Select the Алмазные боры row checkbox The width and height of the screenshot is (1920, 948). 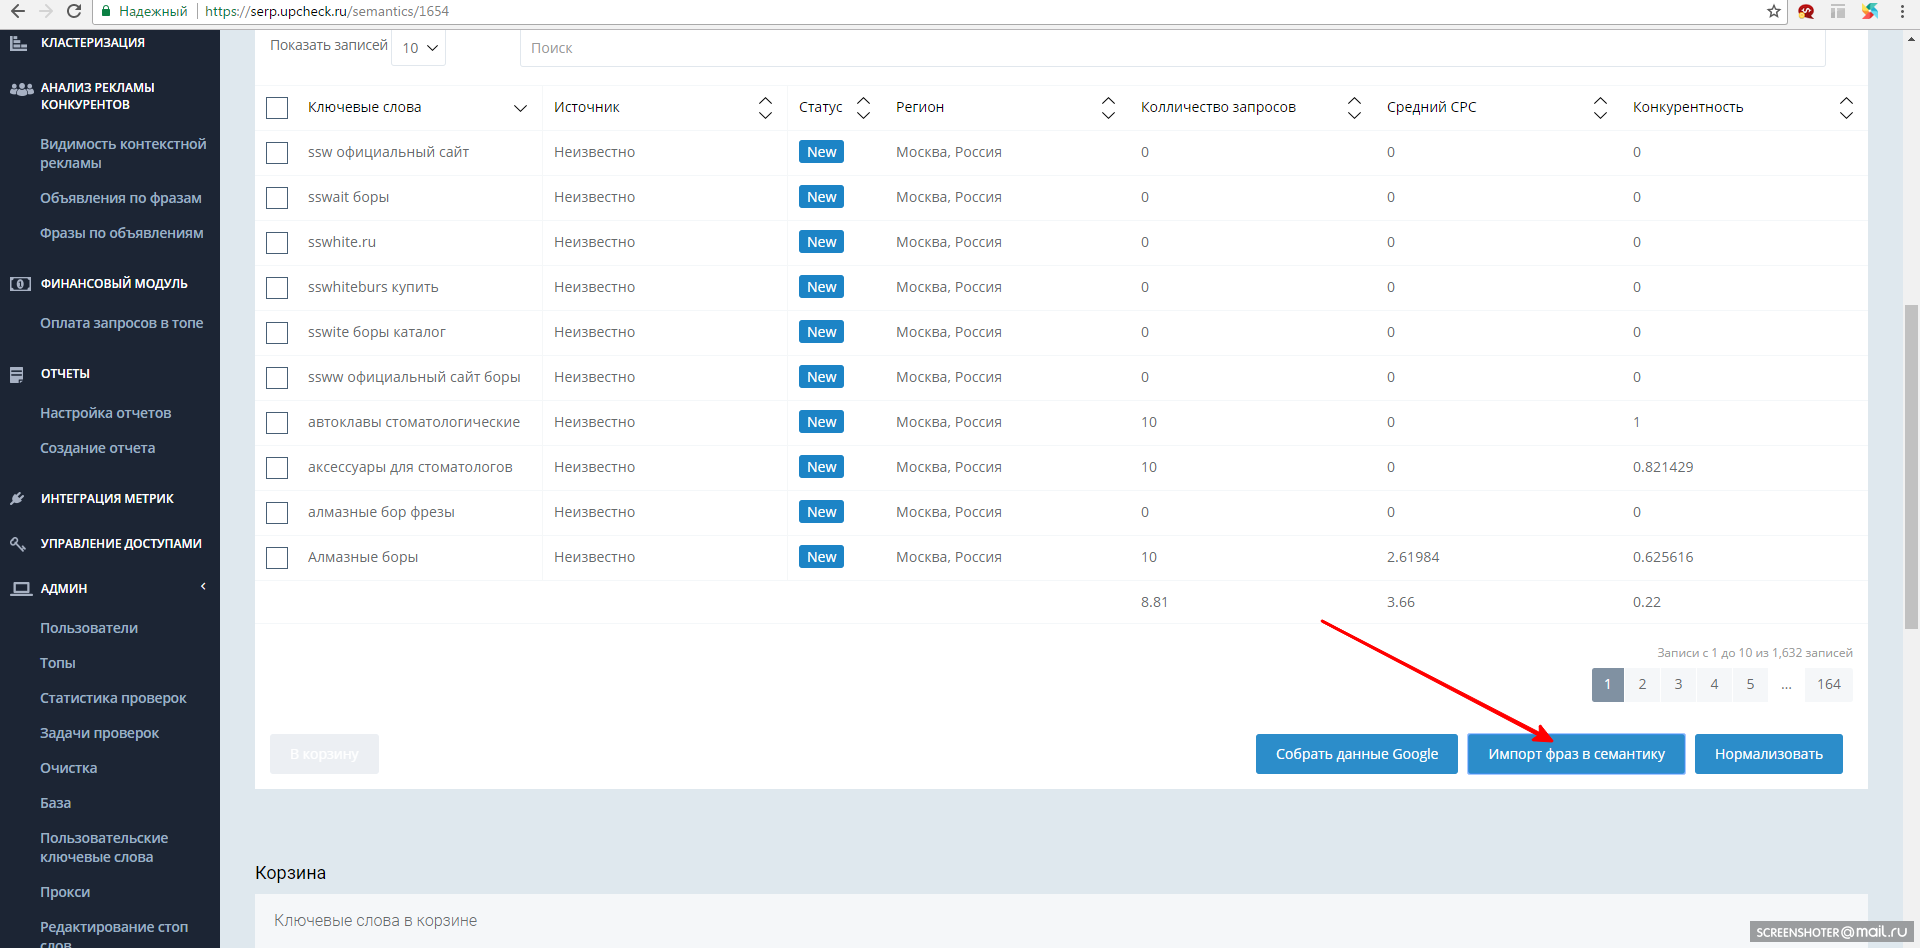tap(277, 558)
